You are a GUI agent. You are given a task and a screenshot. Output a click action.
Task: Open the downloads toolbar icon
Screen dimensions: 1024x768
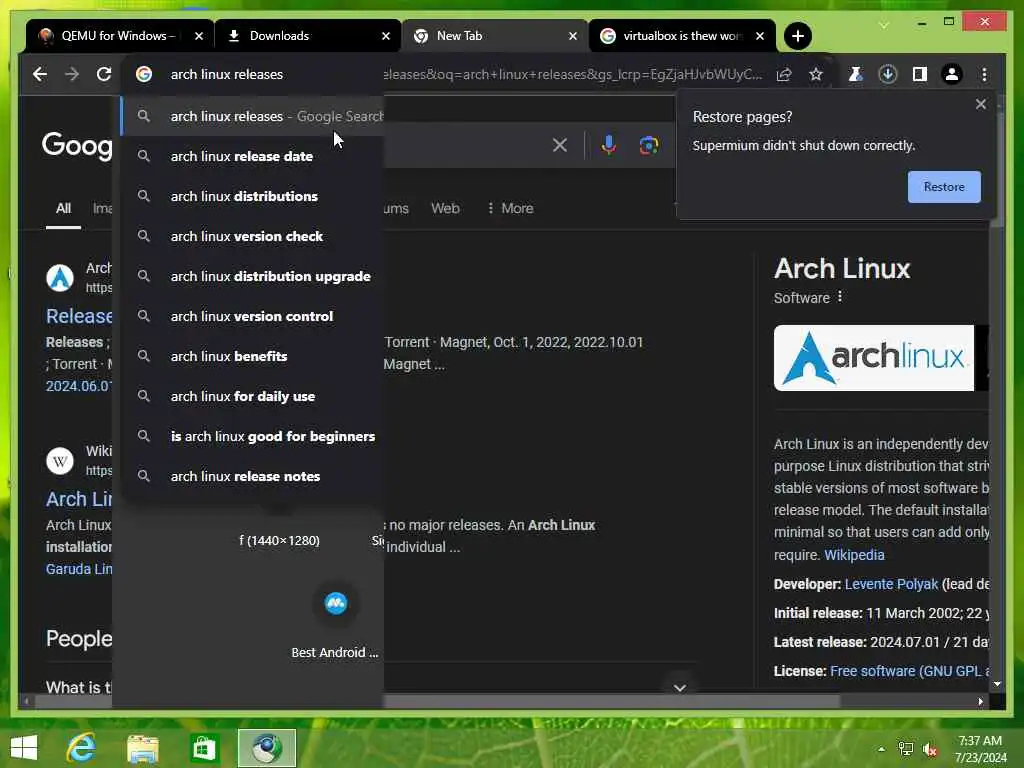(888, 74)
